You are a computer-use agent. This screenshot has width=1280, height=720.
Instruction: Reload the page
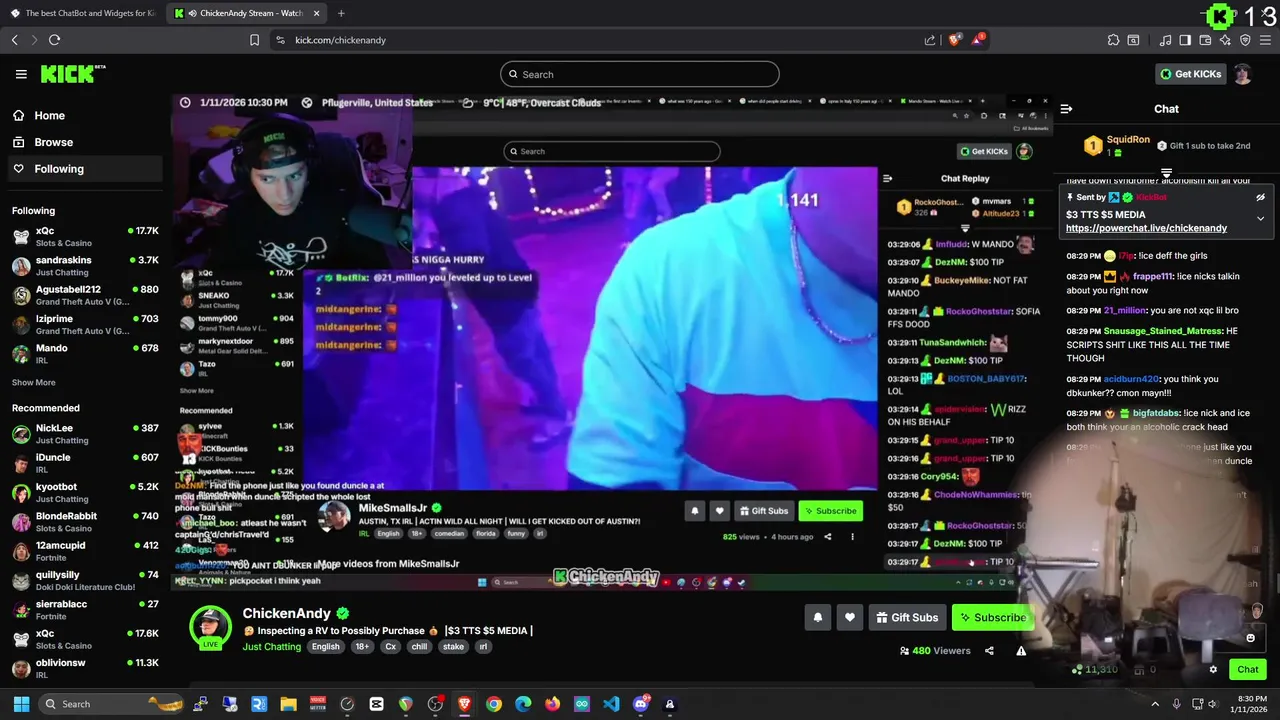click(54, 40)
